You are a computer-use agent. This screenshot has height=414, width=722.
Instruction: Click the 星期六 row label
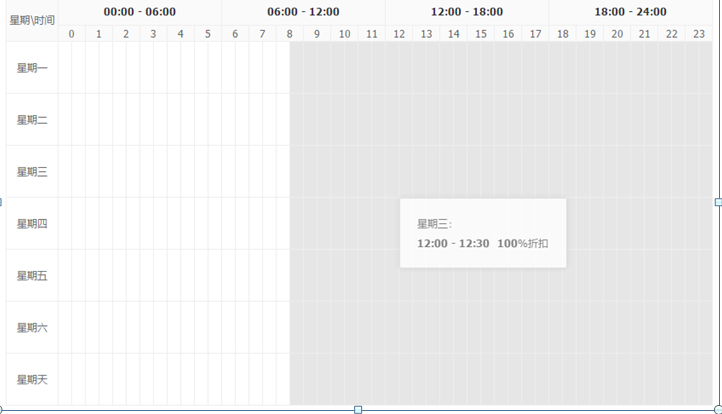(32, 328)
